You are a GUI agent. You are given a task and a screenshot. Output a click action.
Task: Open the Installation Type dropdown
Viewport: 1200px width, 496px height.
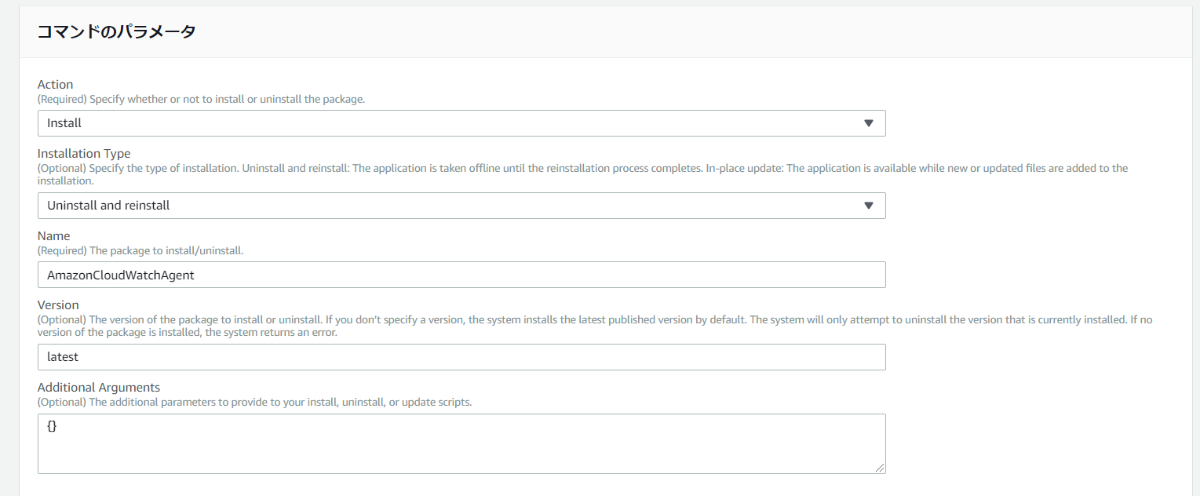click(x=461, y=205)
